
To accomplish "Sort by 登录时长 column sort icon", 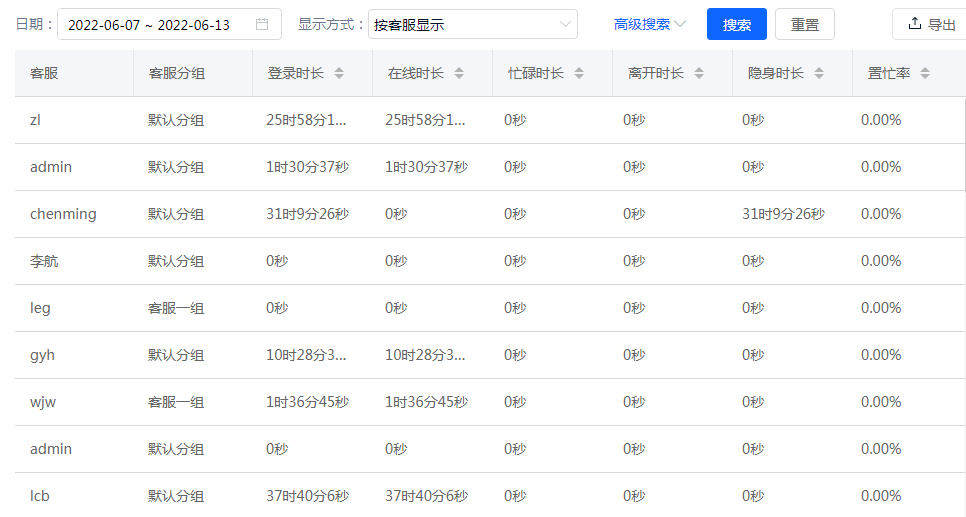I will (x=339, y=73).
